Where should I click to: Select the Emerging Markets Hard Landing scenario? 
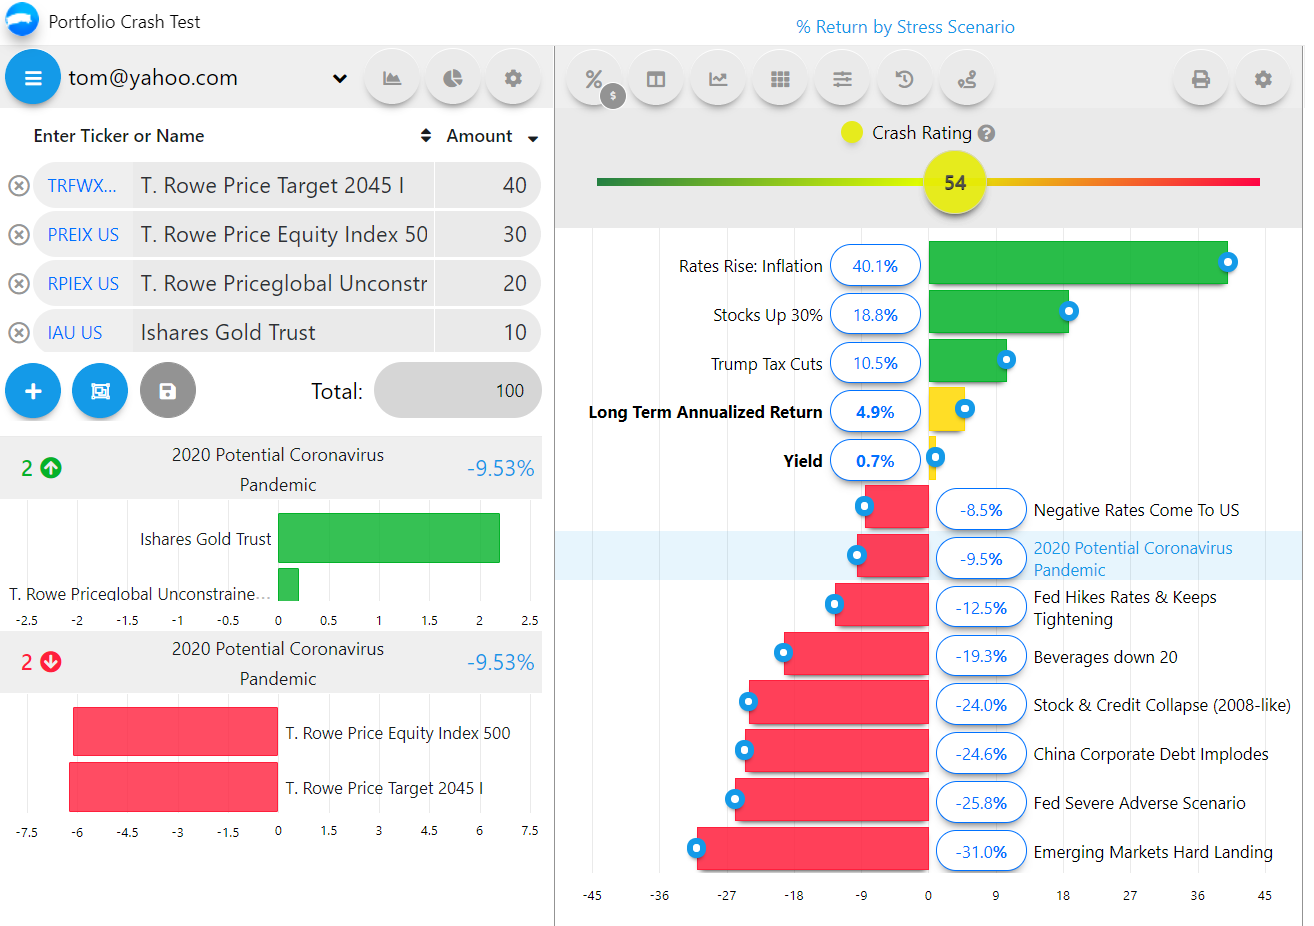point(1152,852)
